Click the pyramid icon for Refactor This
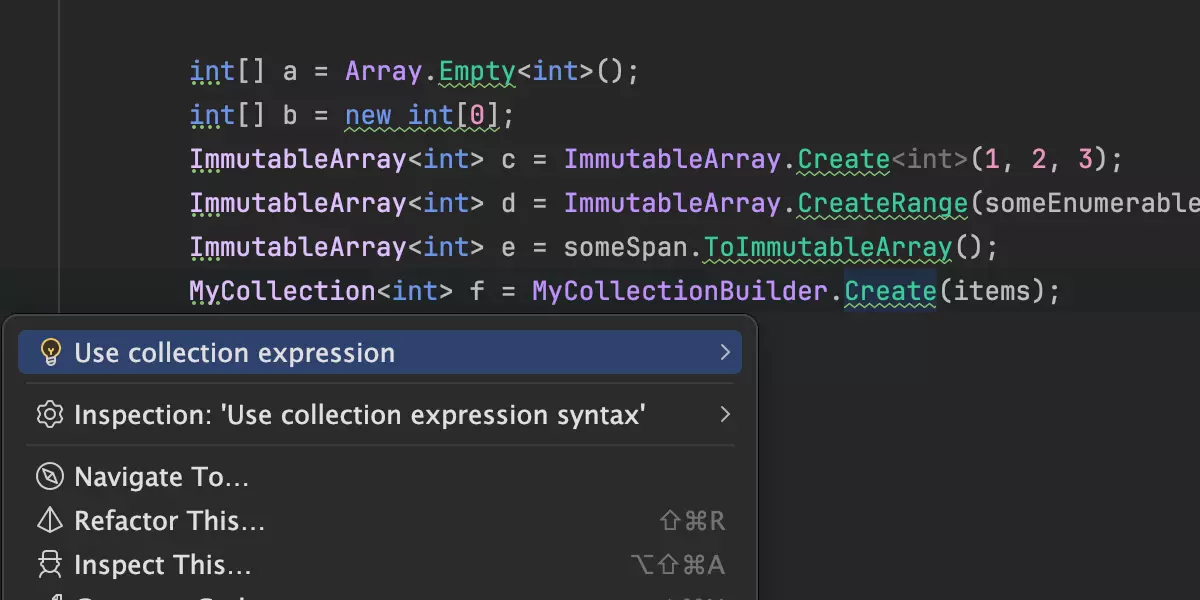 49,521
